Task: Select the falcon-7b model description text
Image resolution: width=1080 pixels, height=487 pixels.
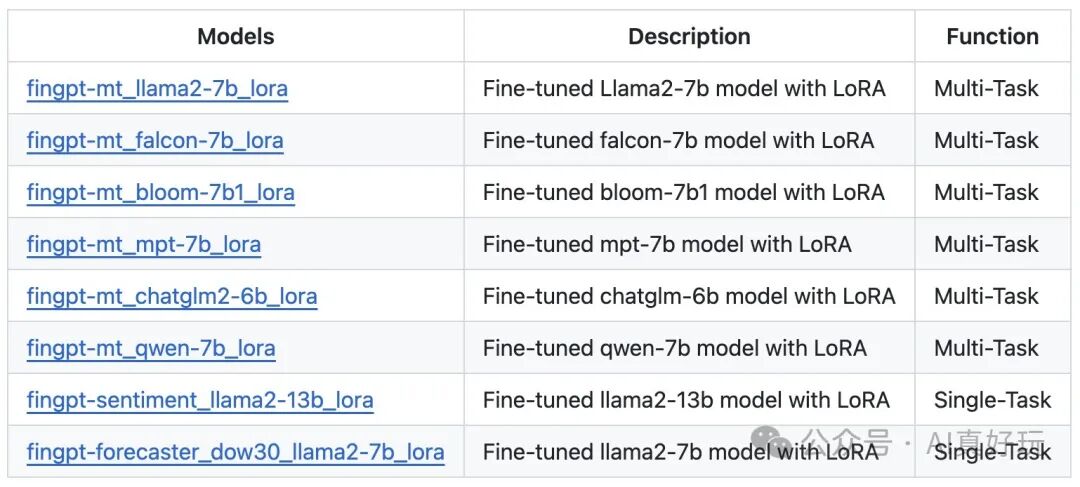Action: coord(678,141)
